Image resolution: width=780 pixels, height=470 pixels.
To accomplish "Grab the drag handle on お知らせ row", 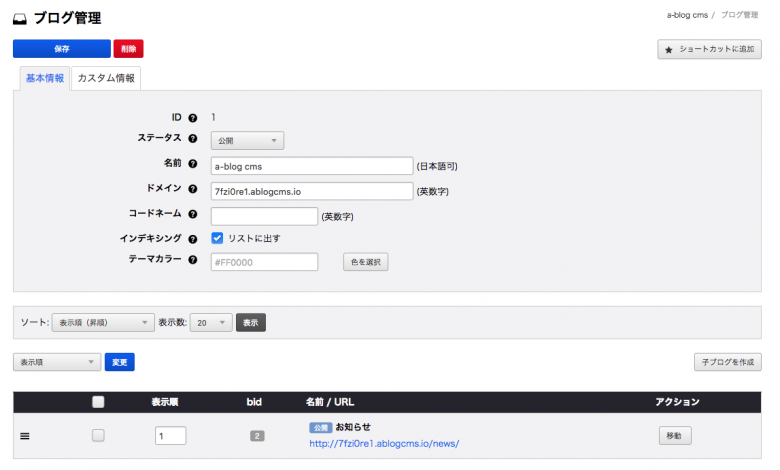I will [25, 436].
